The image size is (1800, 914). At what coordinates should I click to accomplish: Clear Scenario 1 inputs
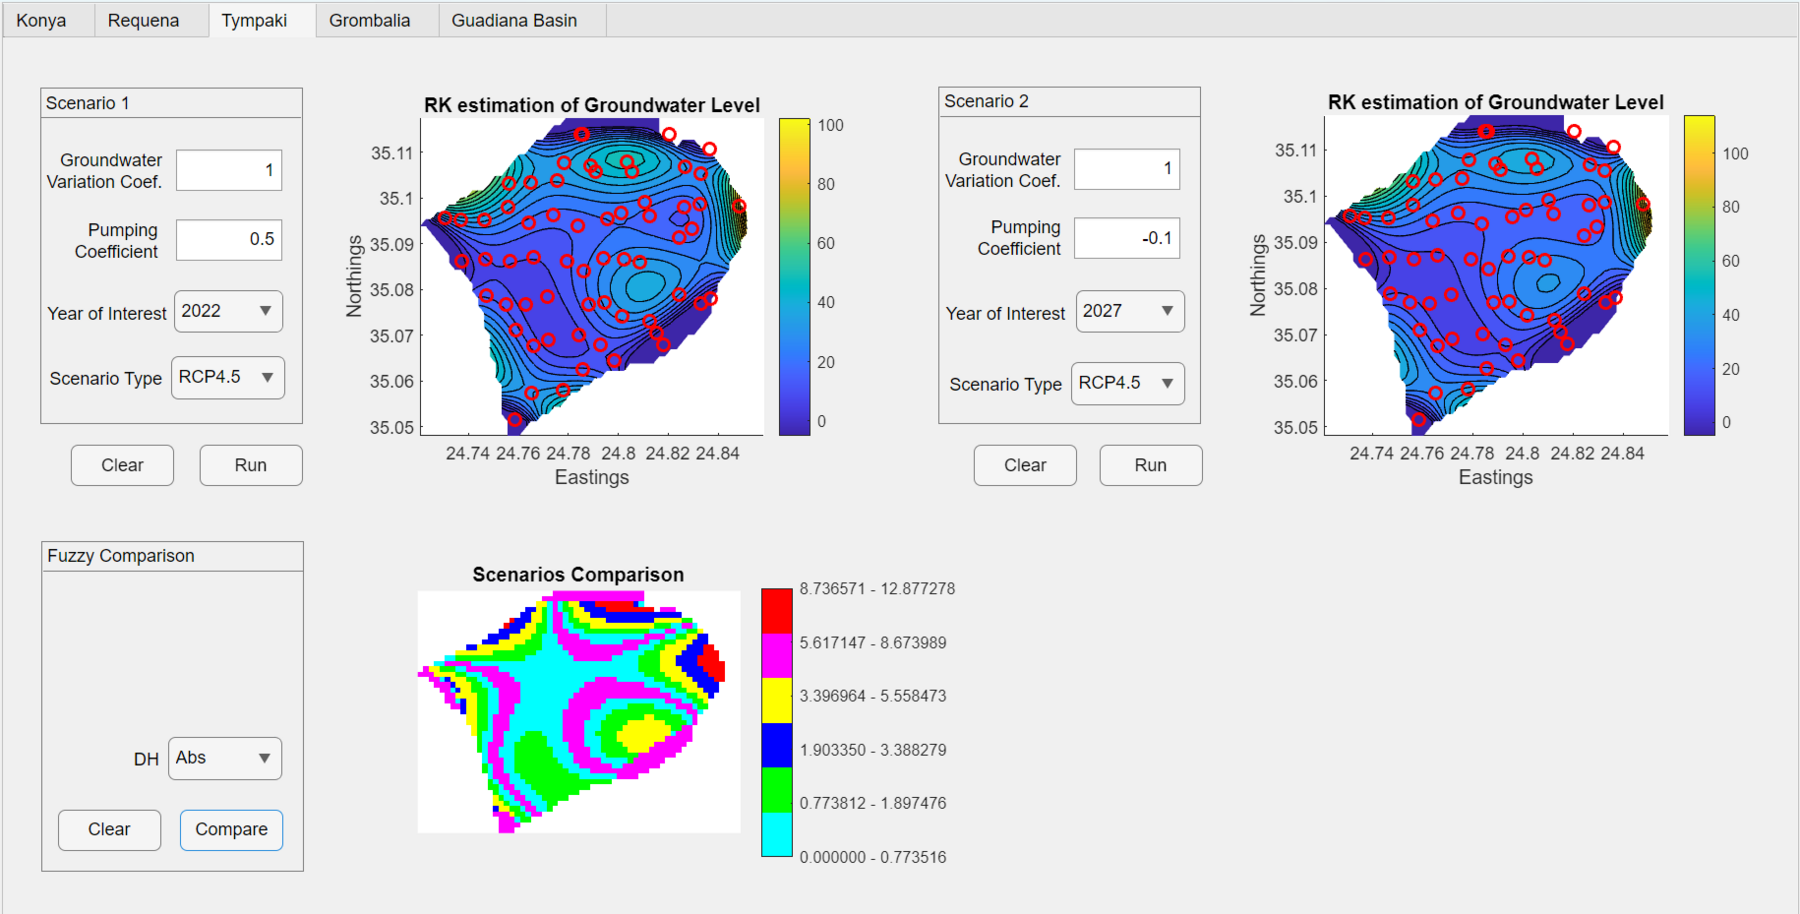122,465
